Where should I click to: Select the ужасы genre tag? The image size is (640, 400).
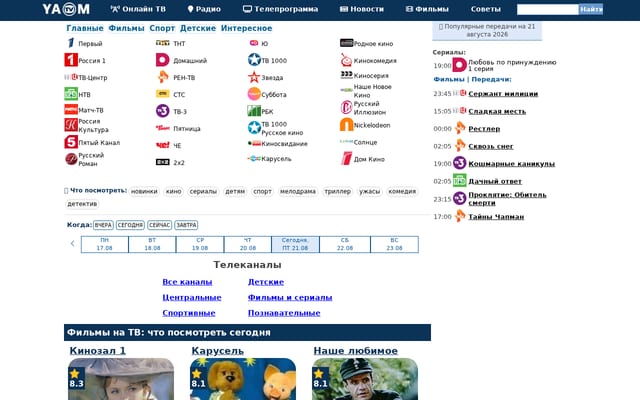(369, 191)
